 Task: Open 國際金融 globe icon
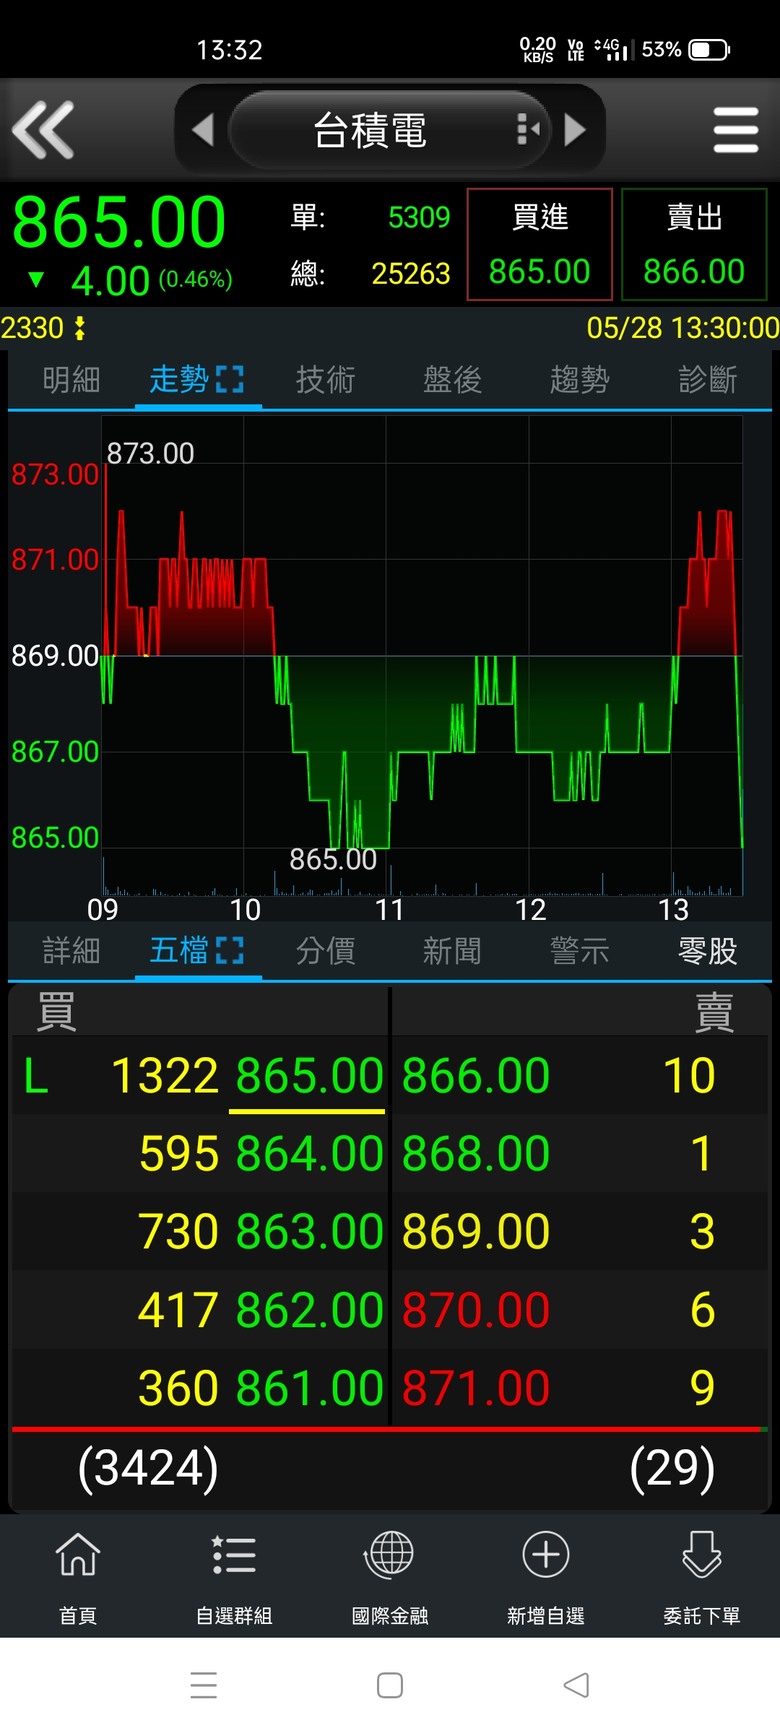click(390, 1555)
